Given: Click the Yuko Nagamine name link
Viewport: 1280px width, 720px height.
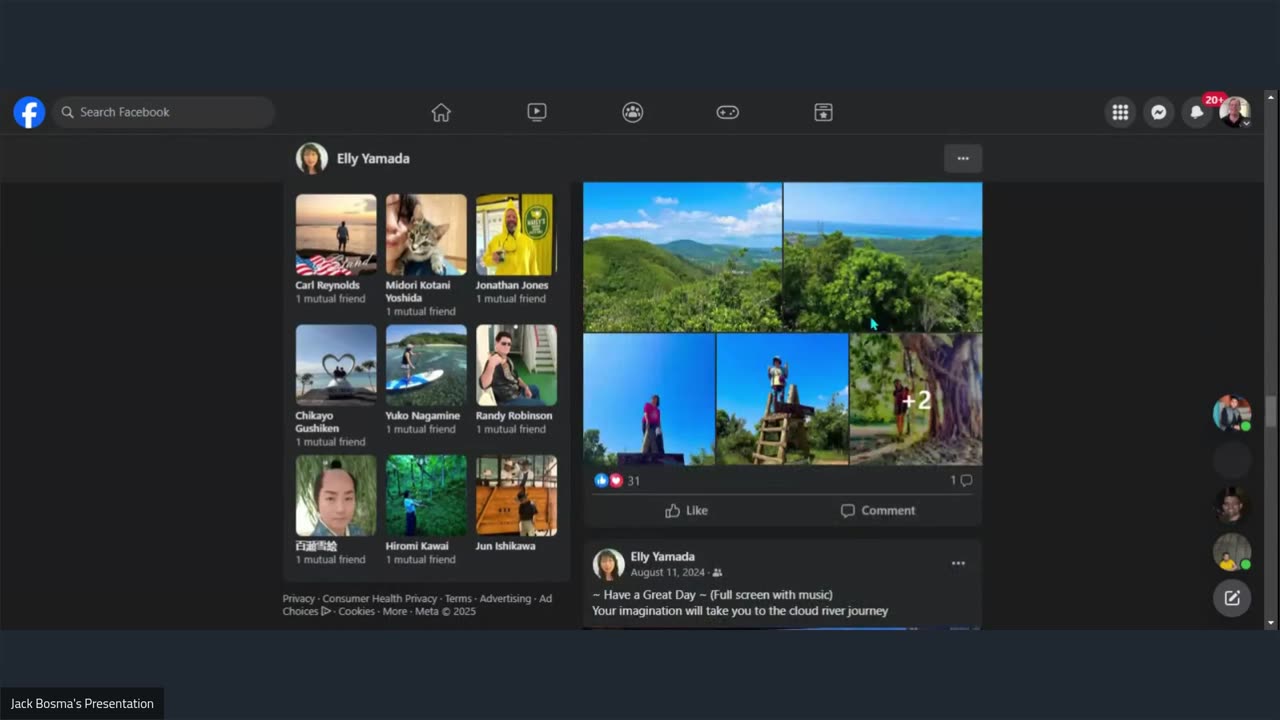Looking at the screenshot, I should pyautogui.click(x=423, y=416).
